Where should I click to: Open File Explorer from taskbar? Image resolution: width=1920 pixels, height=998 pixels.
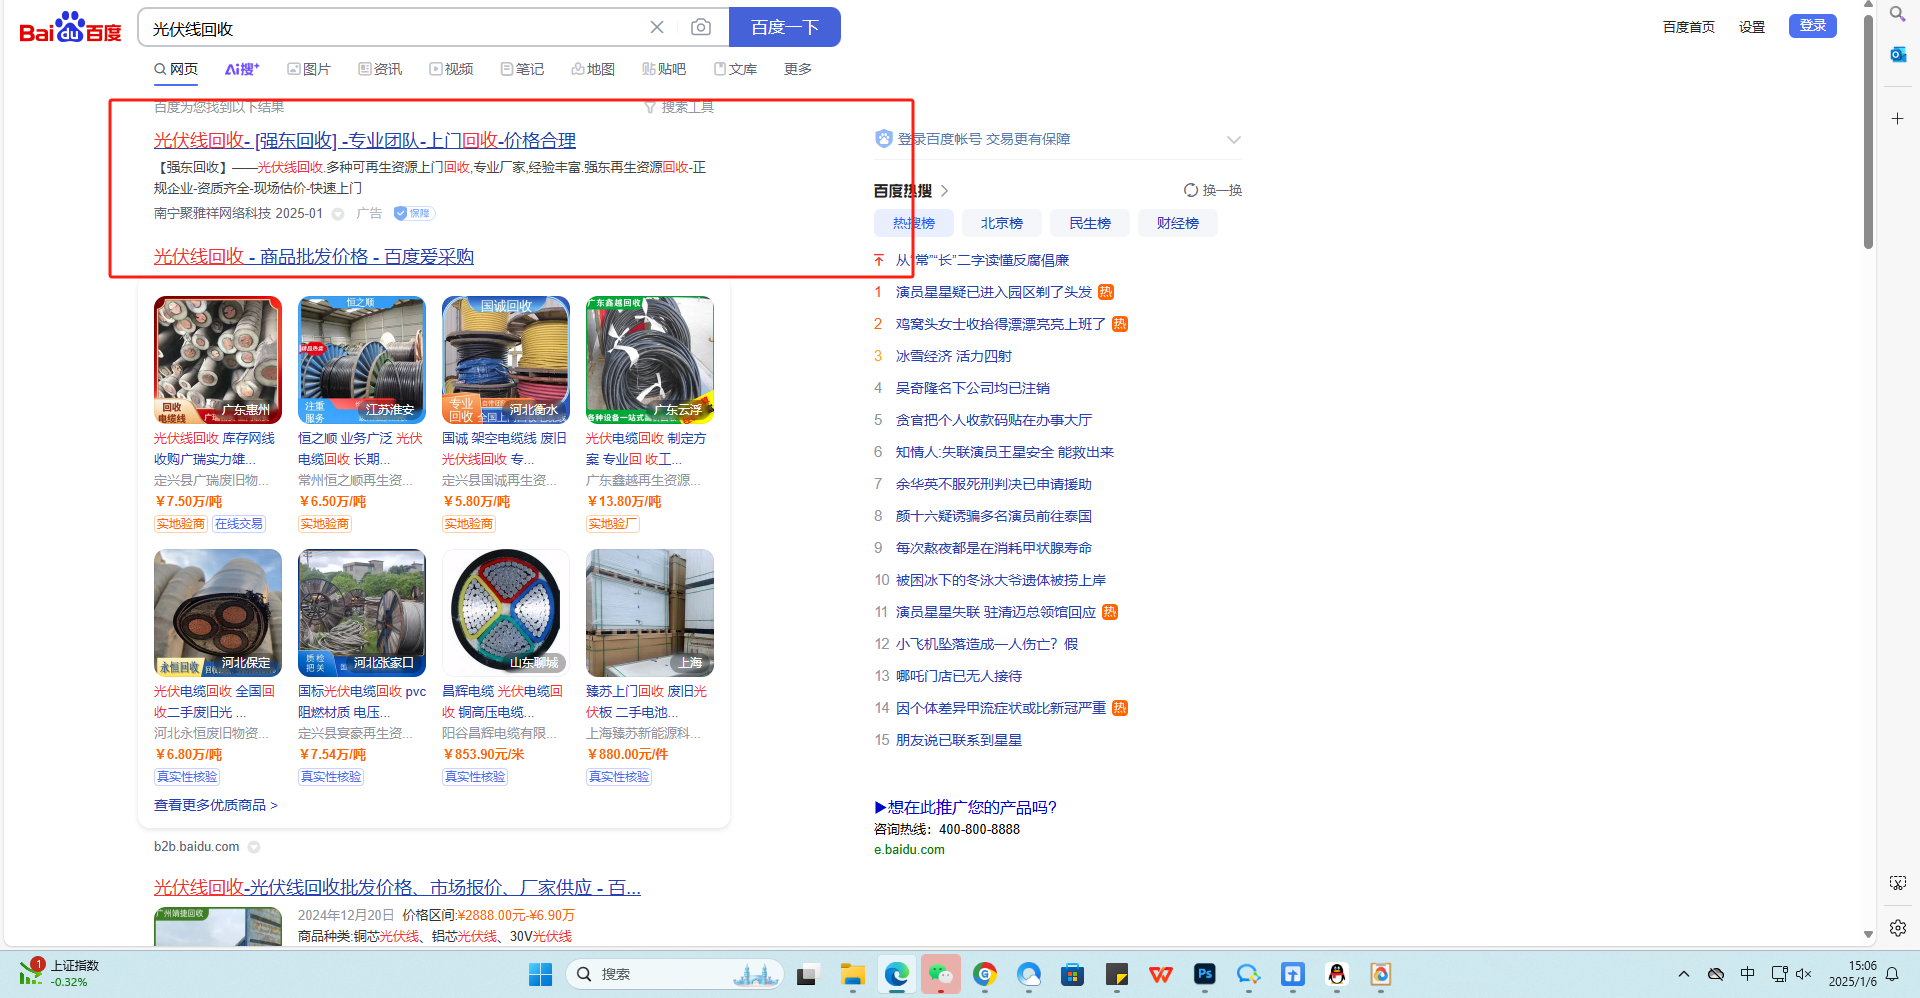(852, 974)
